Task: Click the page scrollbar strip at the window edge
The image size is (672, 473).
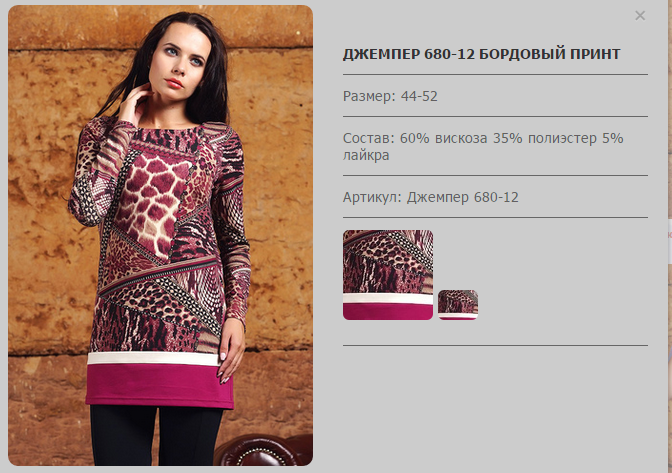Action: 670,236
